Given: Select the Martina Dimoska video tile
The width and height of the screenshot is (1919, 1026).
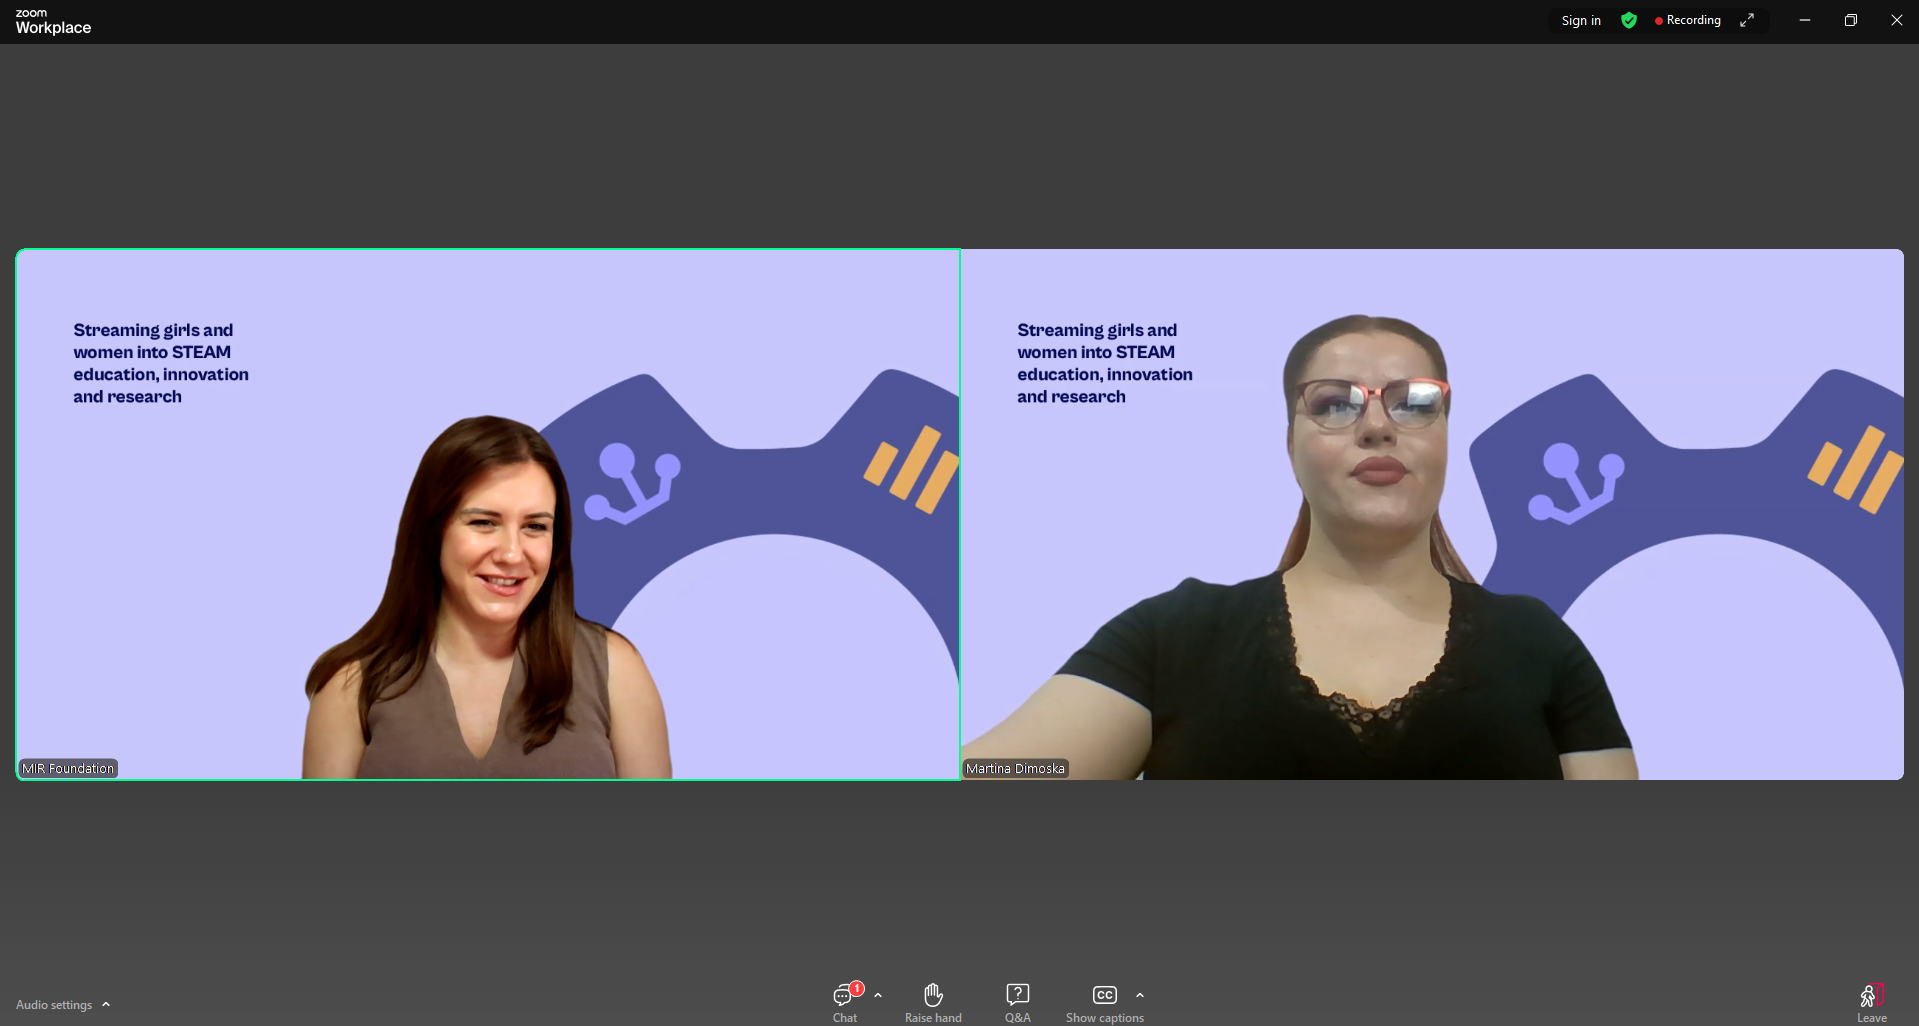Looking at the screenshot, I should (x=1432, y=514).
